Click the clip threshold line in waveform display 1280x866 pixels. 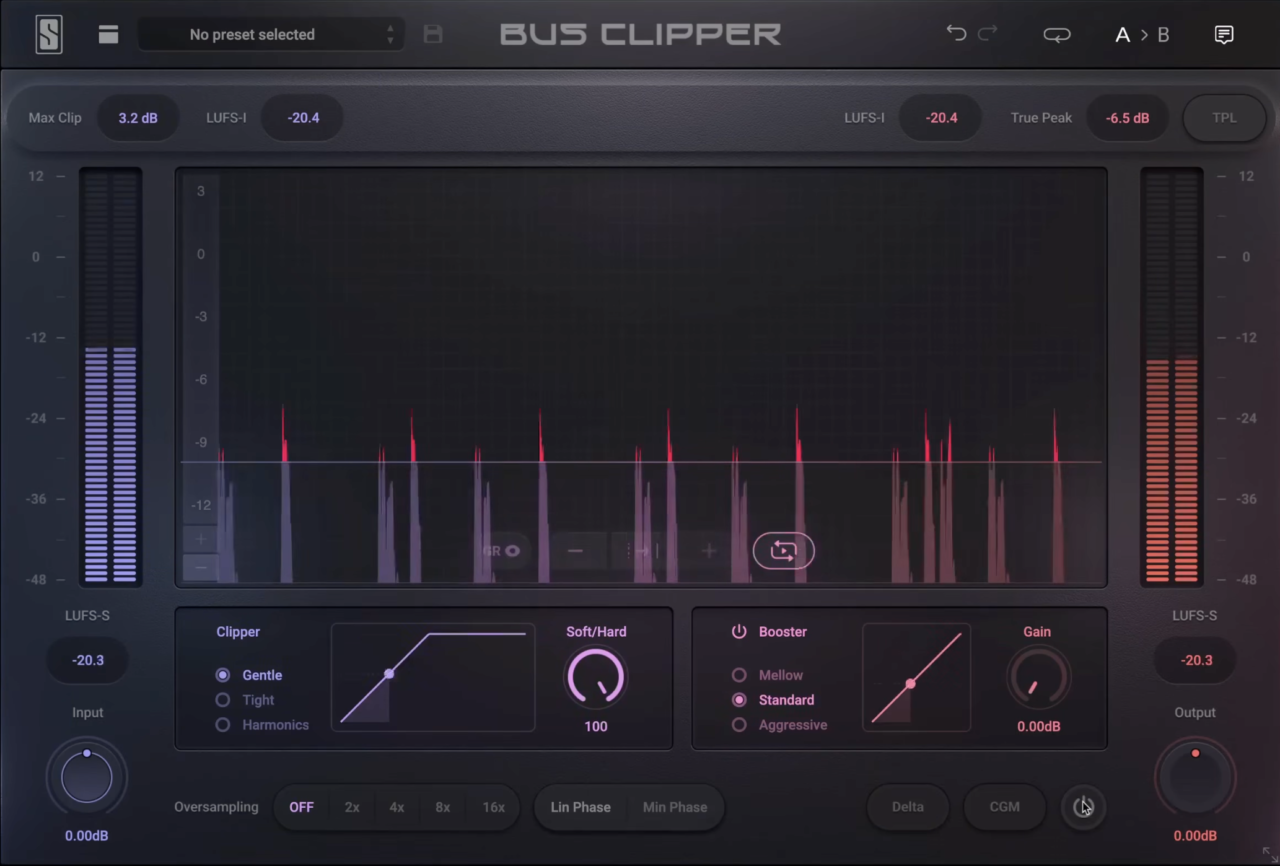tap(640, 462)
